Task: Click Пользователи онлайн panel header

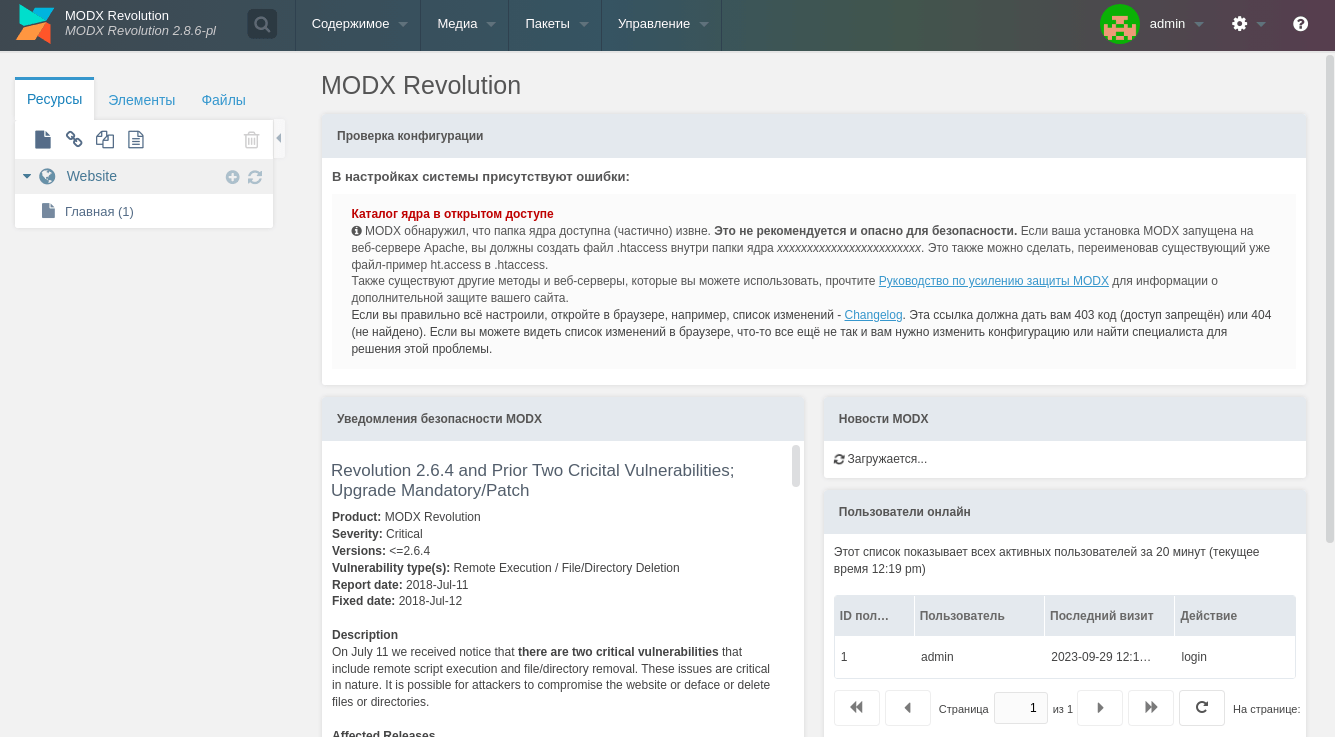Action: [1065, 511]
